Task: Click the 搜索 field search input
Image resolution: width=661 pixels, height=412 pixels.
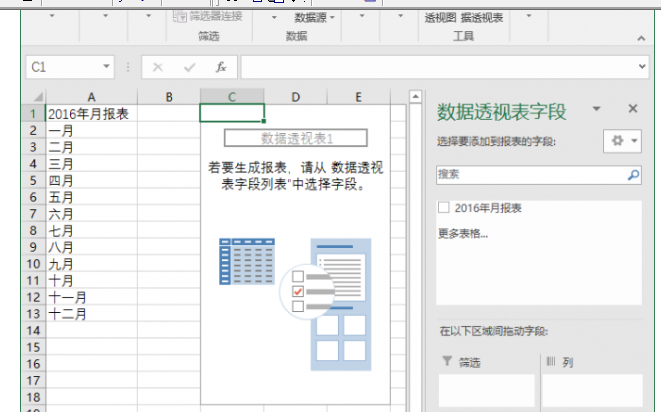Action: [528, 174]
